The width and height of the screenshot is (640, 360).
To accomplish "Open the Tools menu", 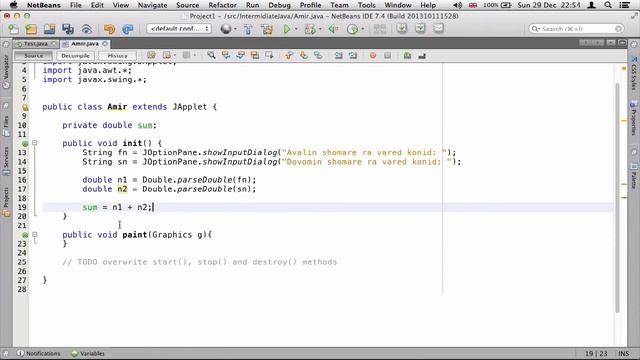I will pyautogui.click(x=367, y=5).
